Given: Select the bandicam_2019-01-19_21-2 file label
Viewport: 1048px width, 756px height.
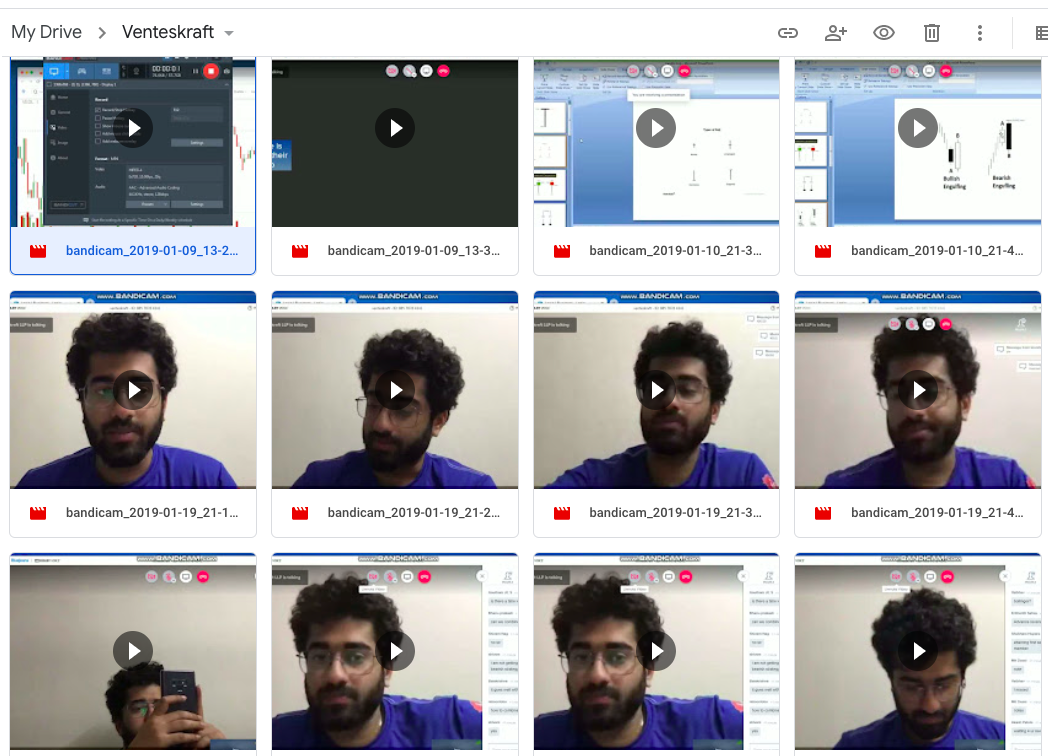Looking at the screenshot, I should click(413, 513).
